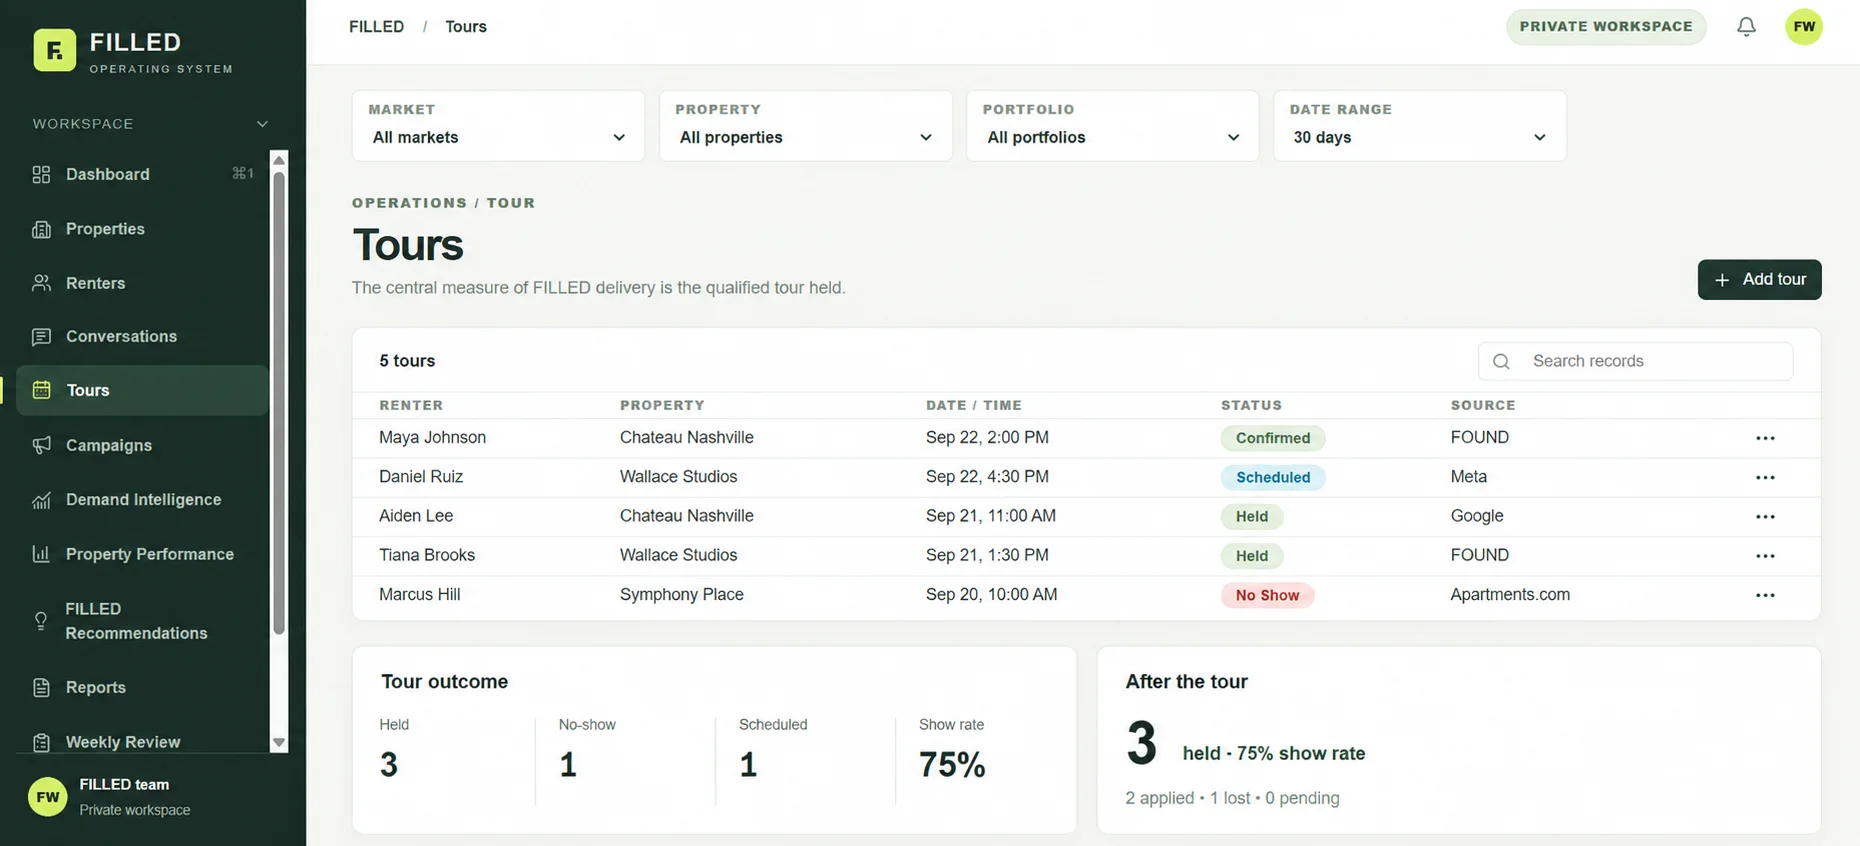Open the FW user avatar menu
Viewport: 1860px width, 846px height.
pos(1804,27)
